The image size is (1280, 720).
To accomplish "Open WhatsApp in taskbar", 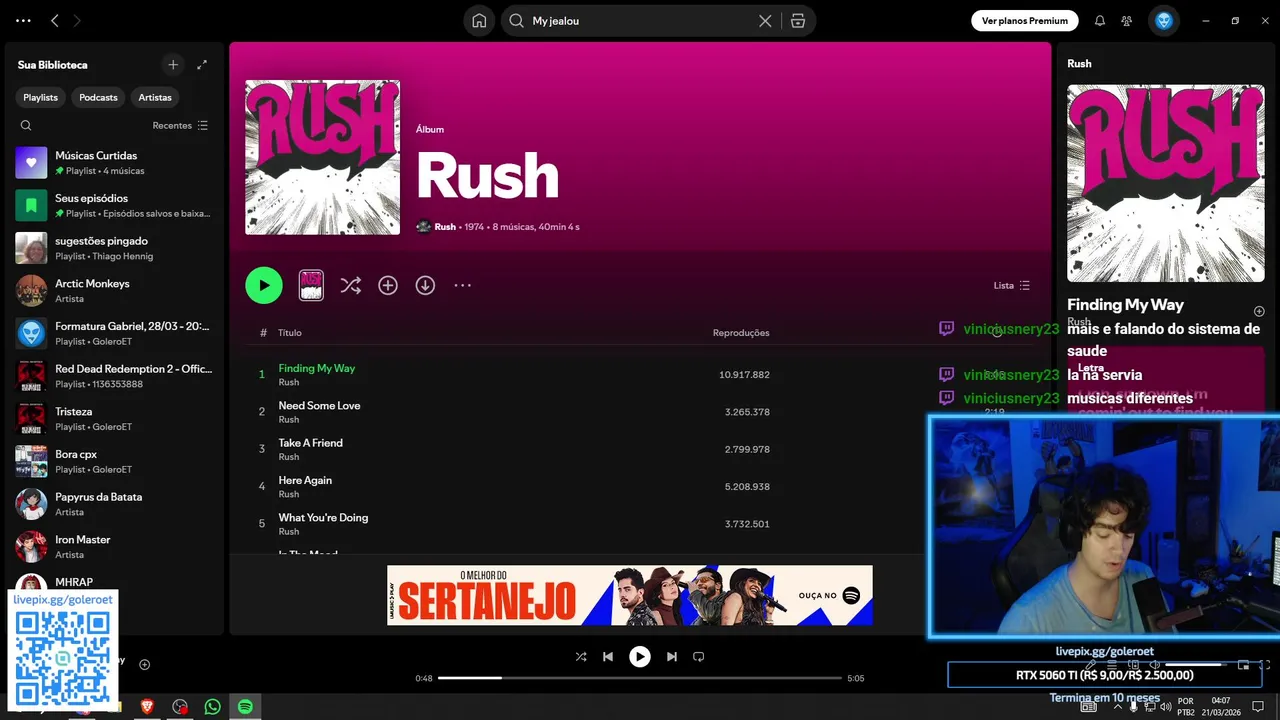I will pyautogui.click(x=212, y=706).
